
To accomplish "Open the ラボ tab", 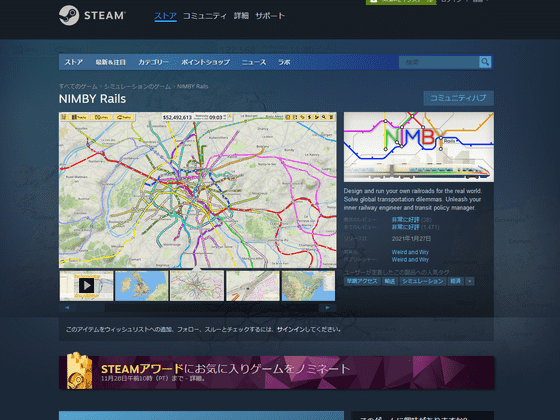I will 284,62.
